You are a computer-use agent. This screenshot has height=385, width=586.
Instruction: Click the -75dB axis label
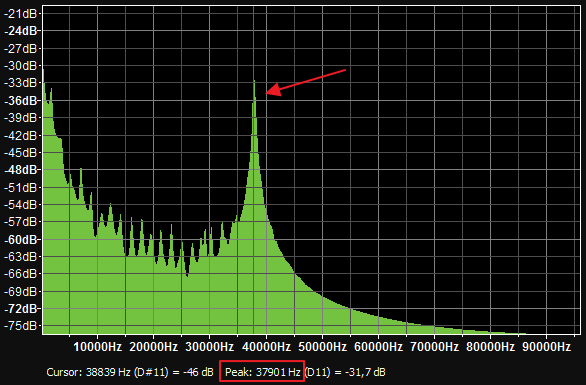(20, 326)
